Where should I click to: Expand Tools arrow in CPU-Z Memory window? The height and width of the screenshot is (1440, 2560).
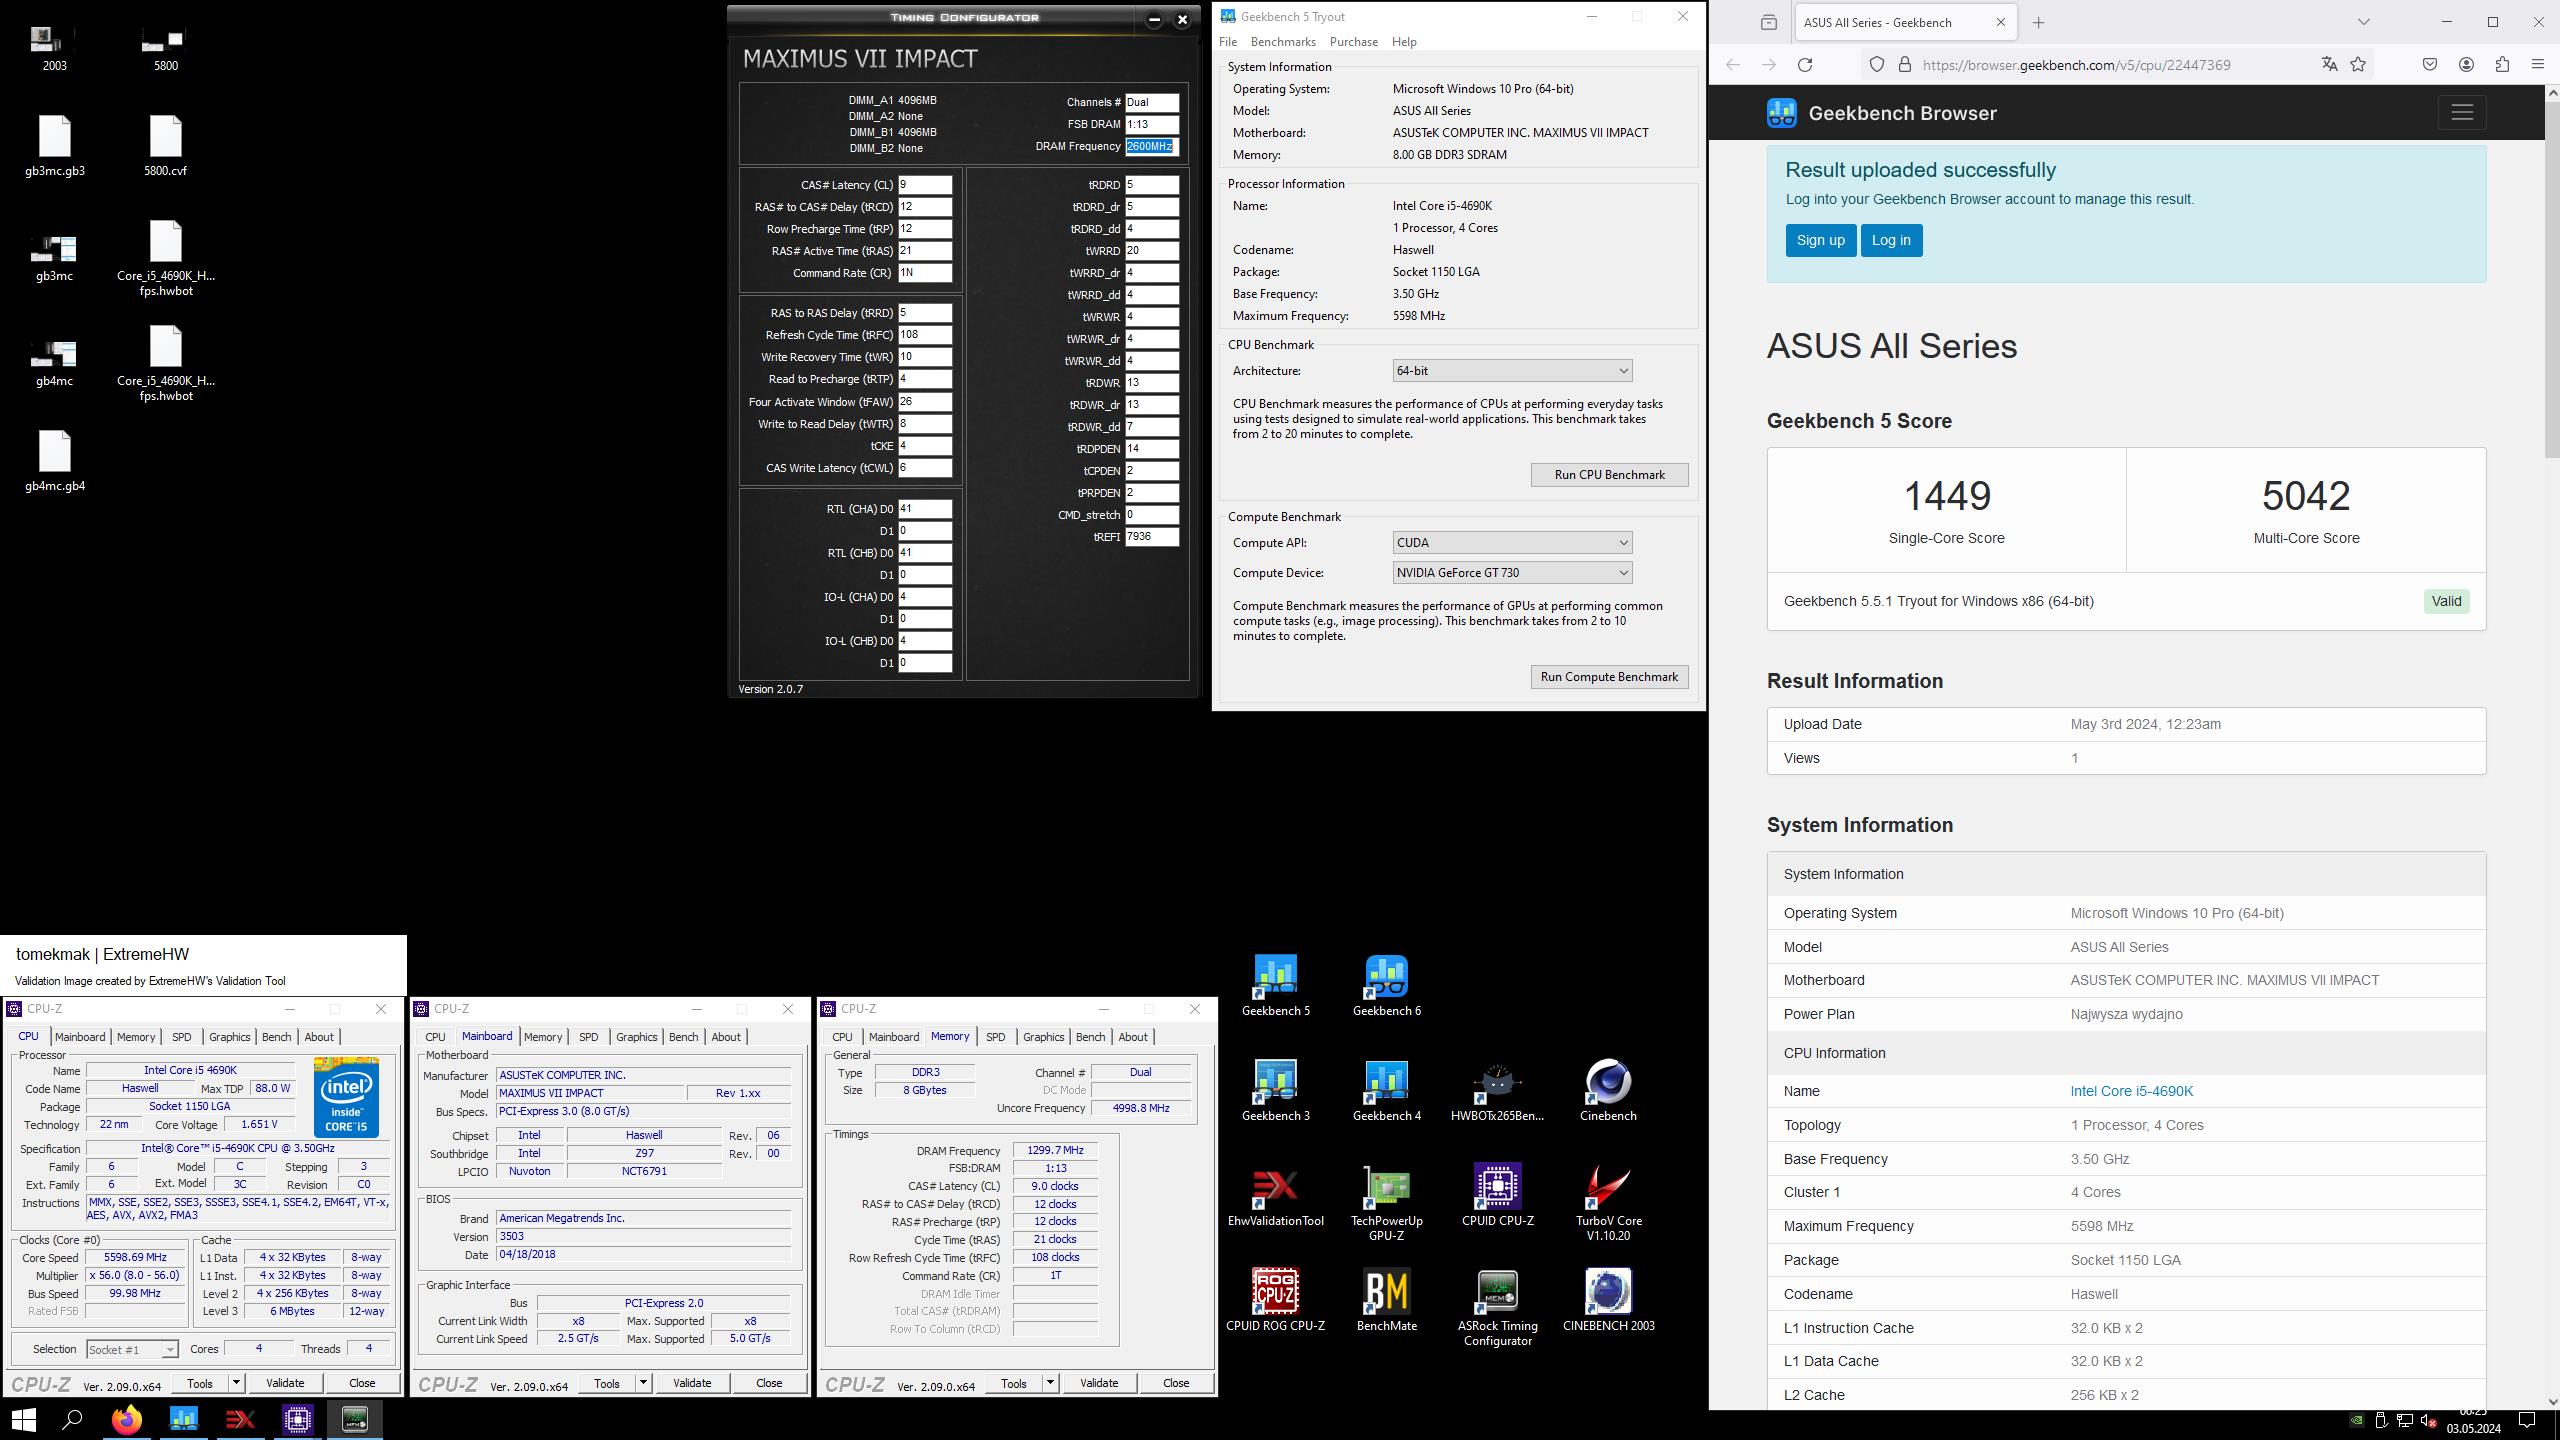(1050, 1383)
